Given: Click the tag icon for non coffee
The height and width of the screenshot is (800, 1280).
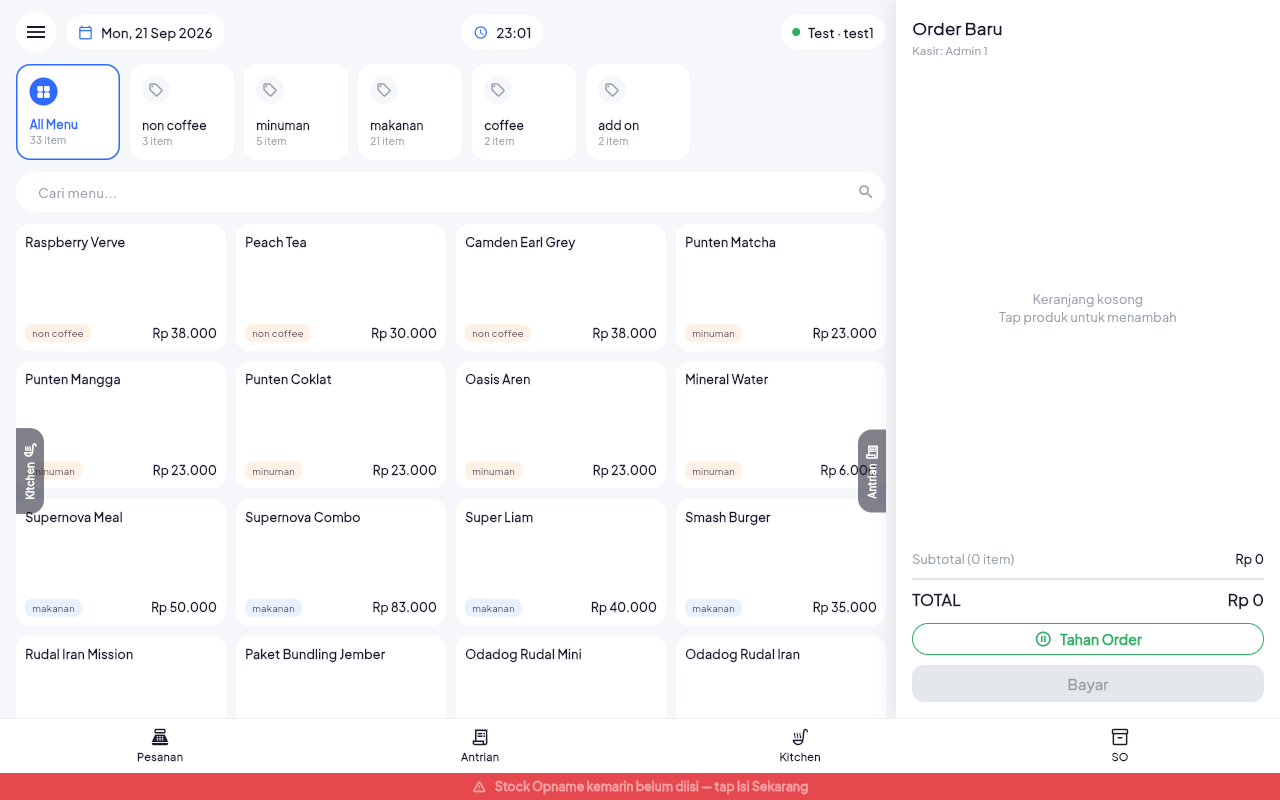Looking at the screenshot, I should pyautogui.click(x=156, y=90).
